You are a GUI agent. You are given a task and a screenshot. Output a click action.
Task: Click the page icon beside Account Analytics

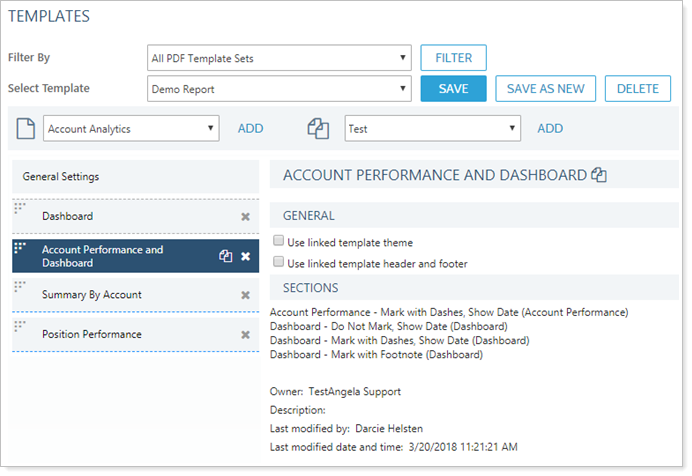pos(25,128)
